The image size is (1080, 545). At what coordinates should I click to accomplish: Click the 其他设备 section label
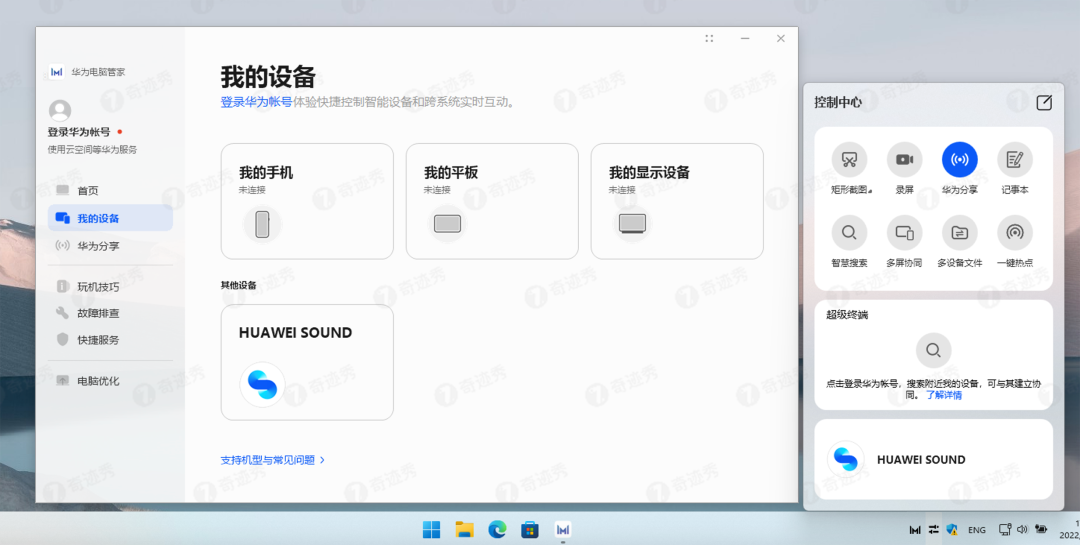point(238,285)
